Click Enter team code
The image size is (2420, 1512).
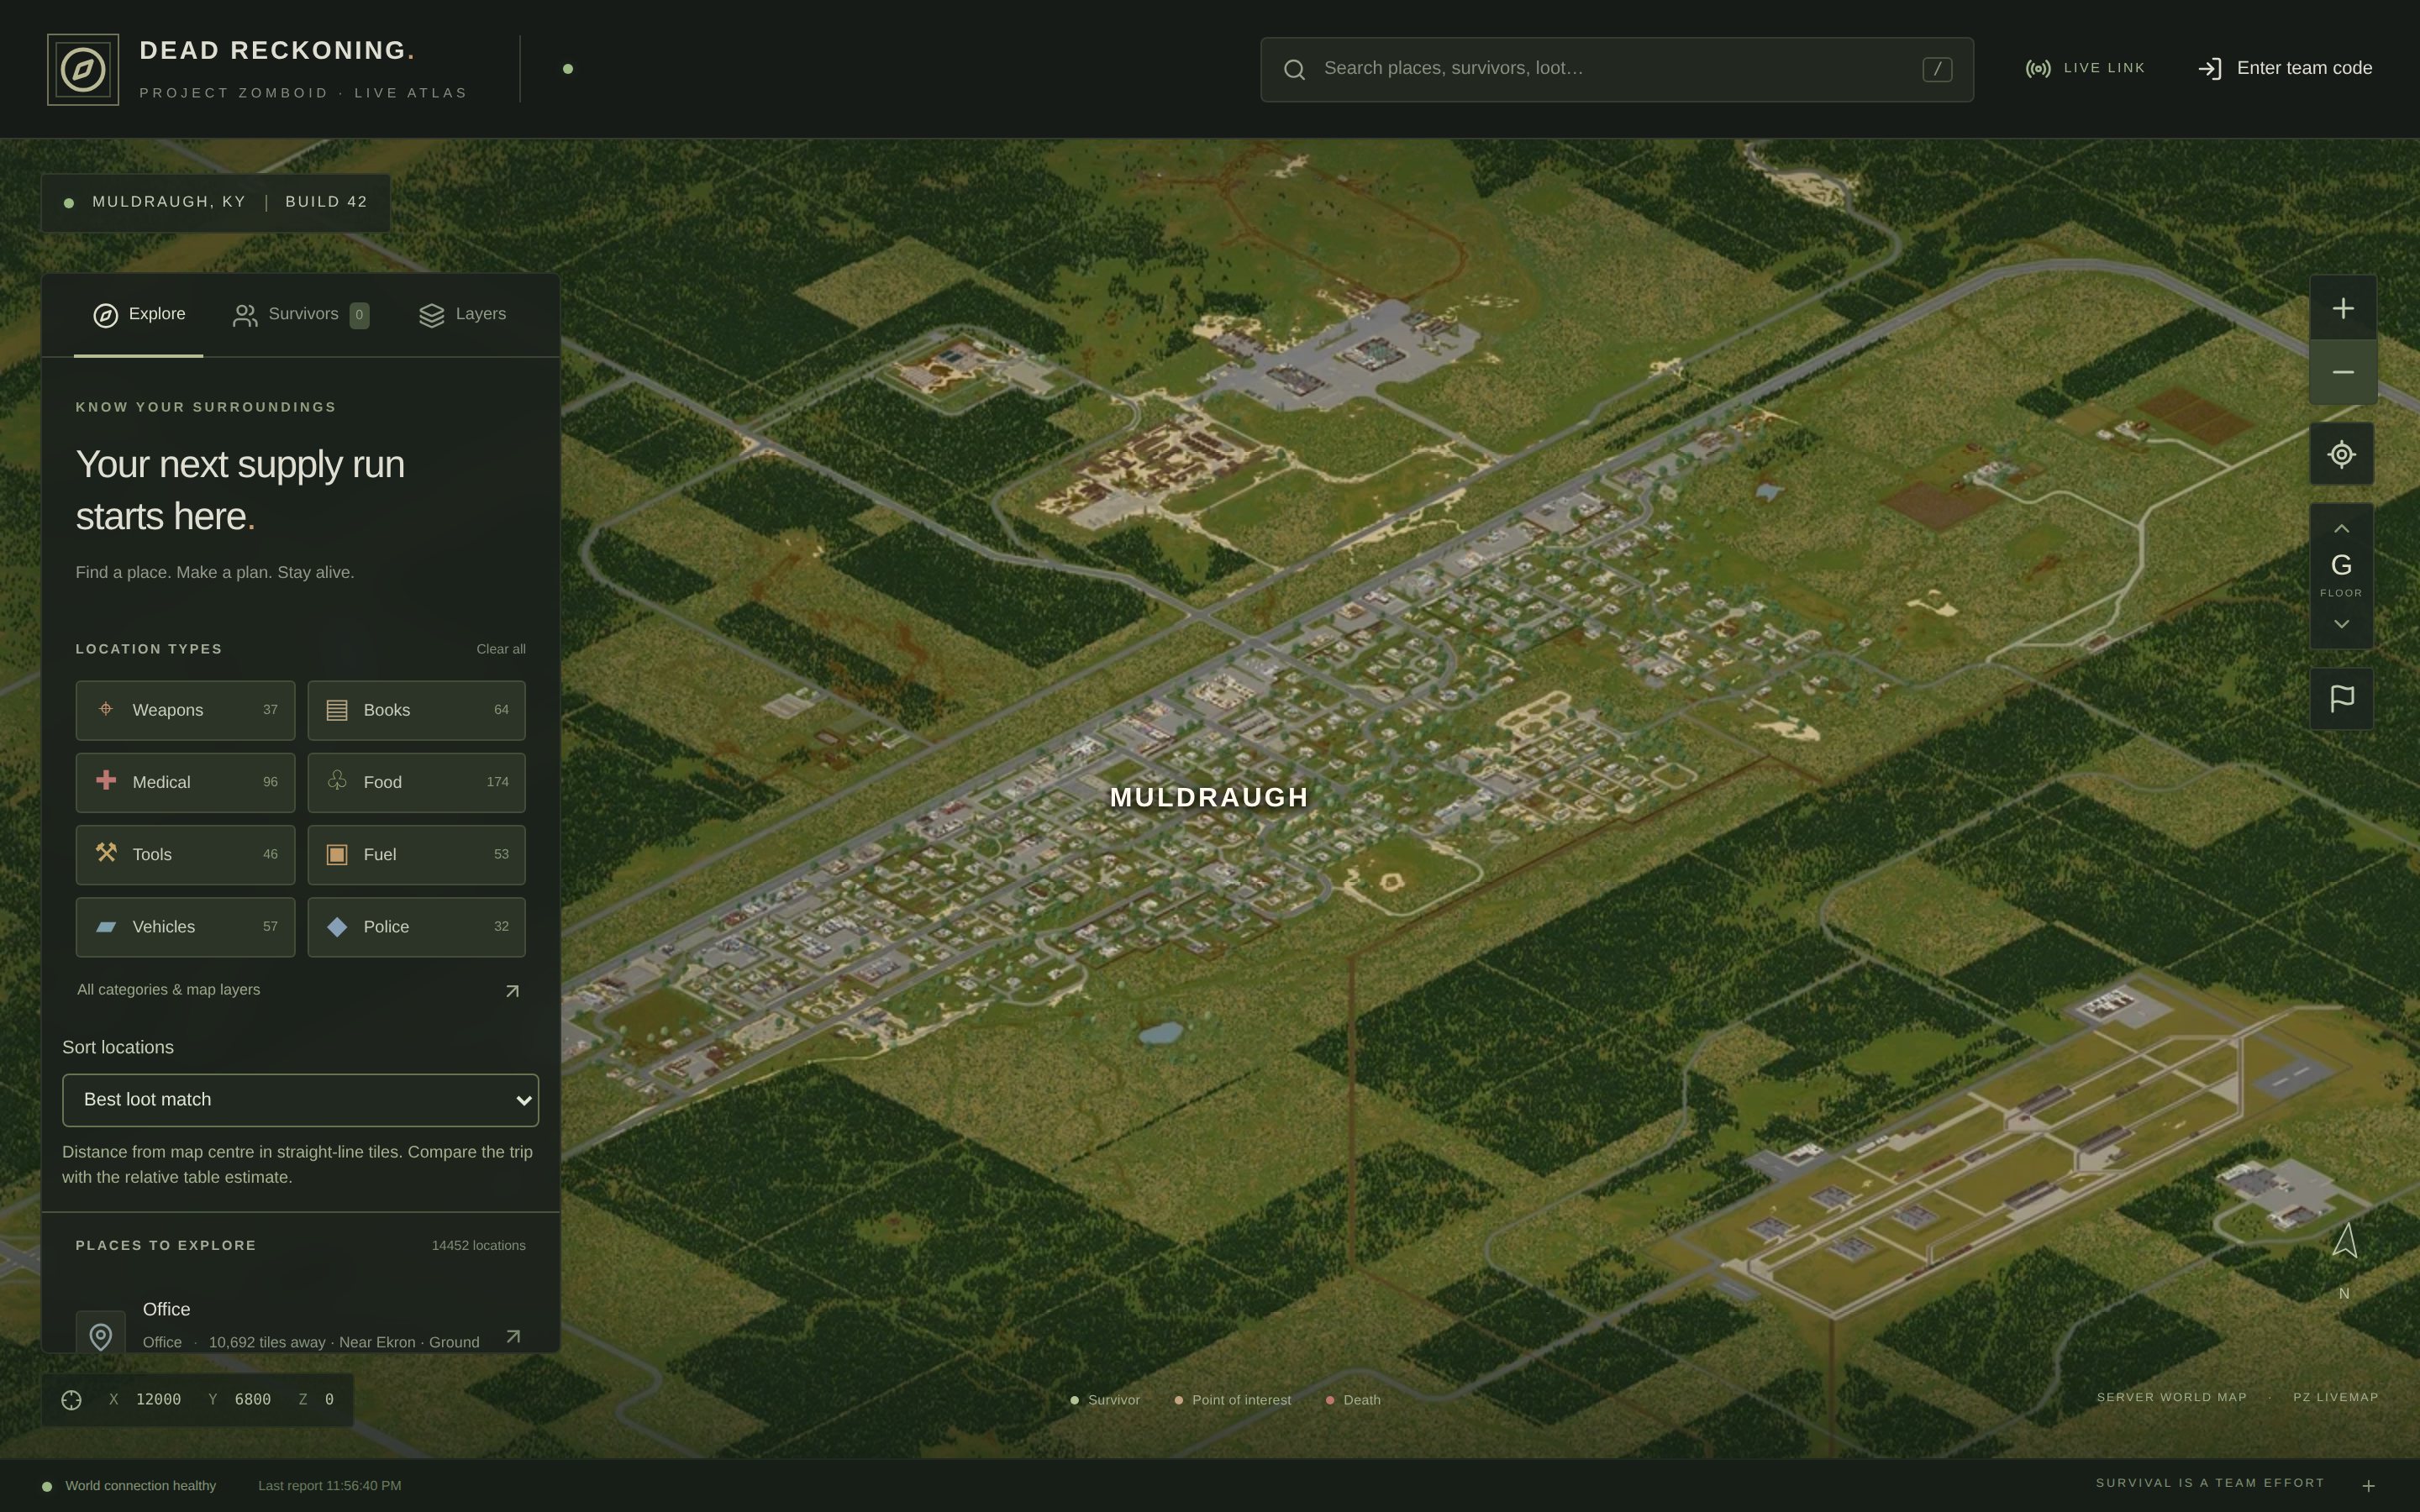pyautogui.click(x=2285, y=68)
